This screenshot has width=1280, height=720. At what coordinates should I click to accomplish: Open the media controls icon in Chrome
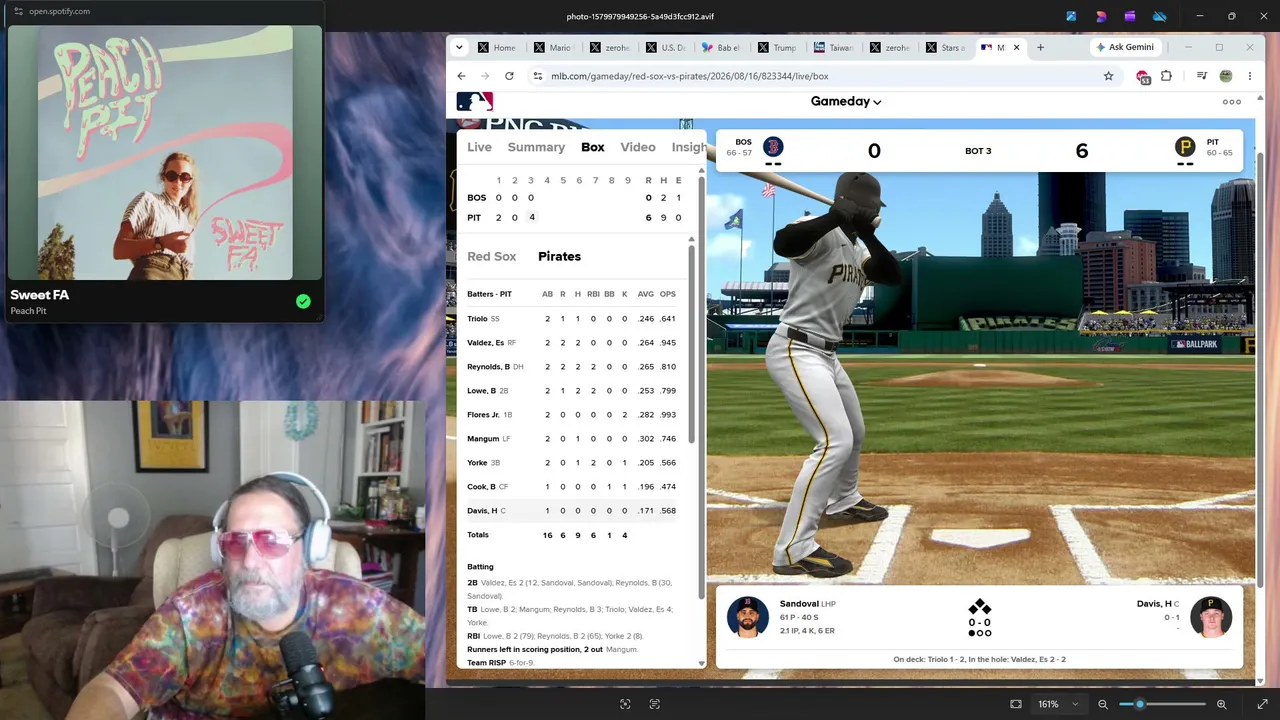pyautogui.click(x=1202, y=76)
